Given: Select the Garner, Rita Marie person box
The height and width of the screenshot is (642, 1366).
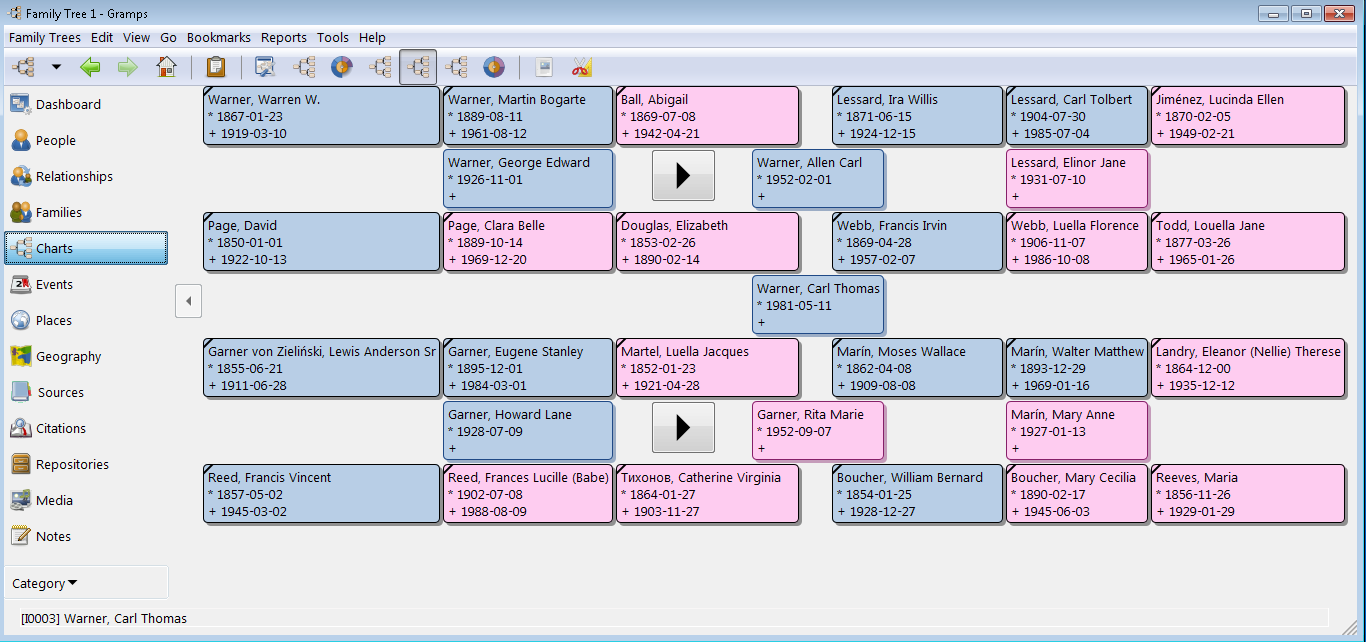Looking at the screenshot, I should pyautogui.click(x=818, y=431).
